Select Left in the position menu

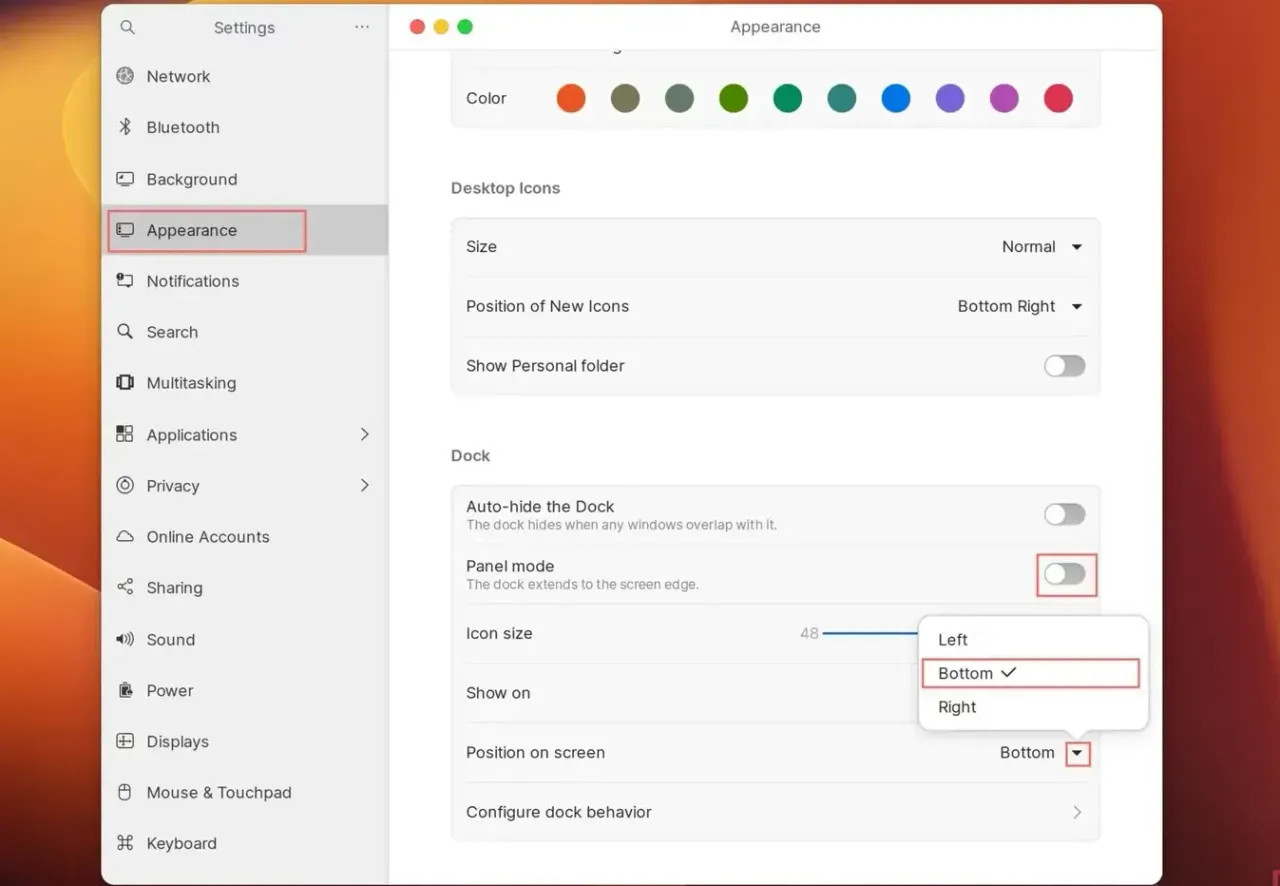(952, 639)
